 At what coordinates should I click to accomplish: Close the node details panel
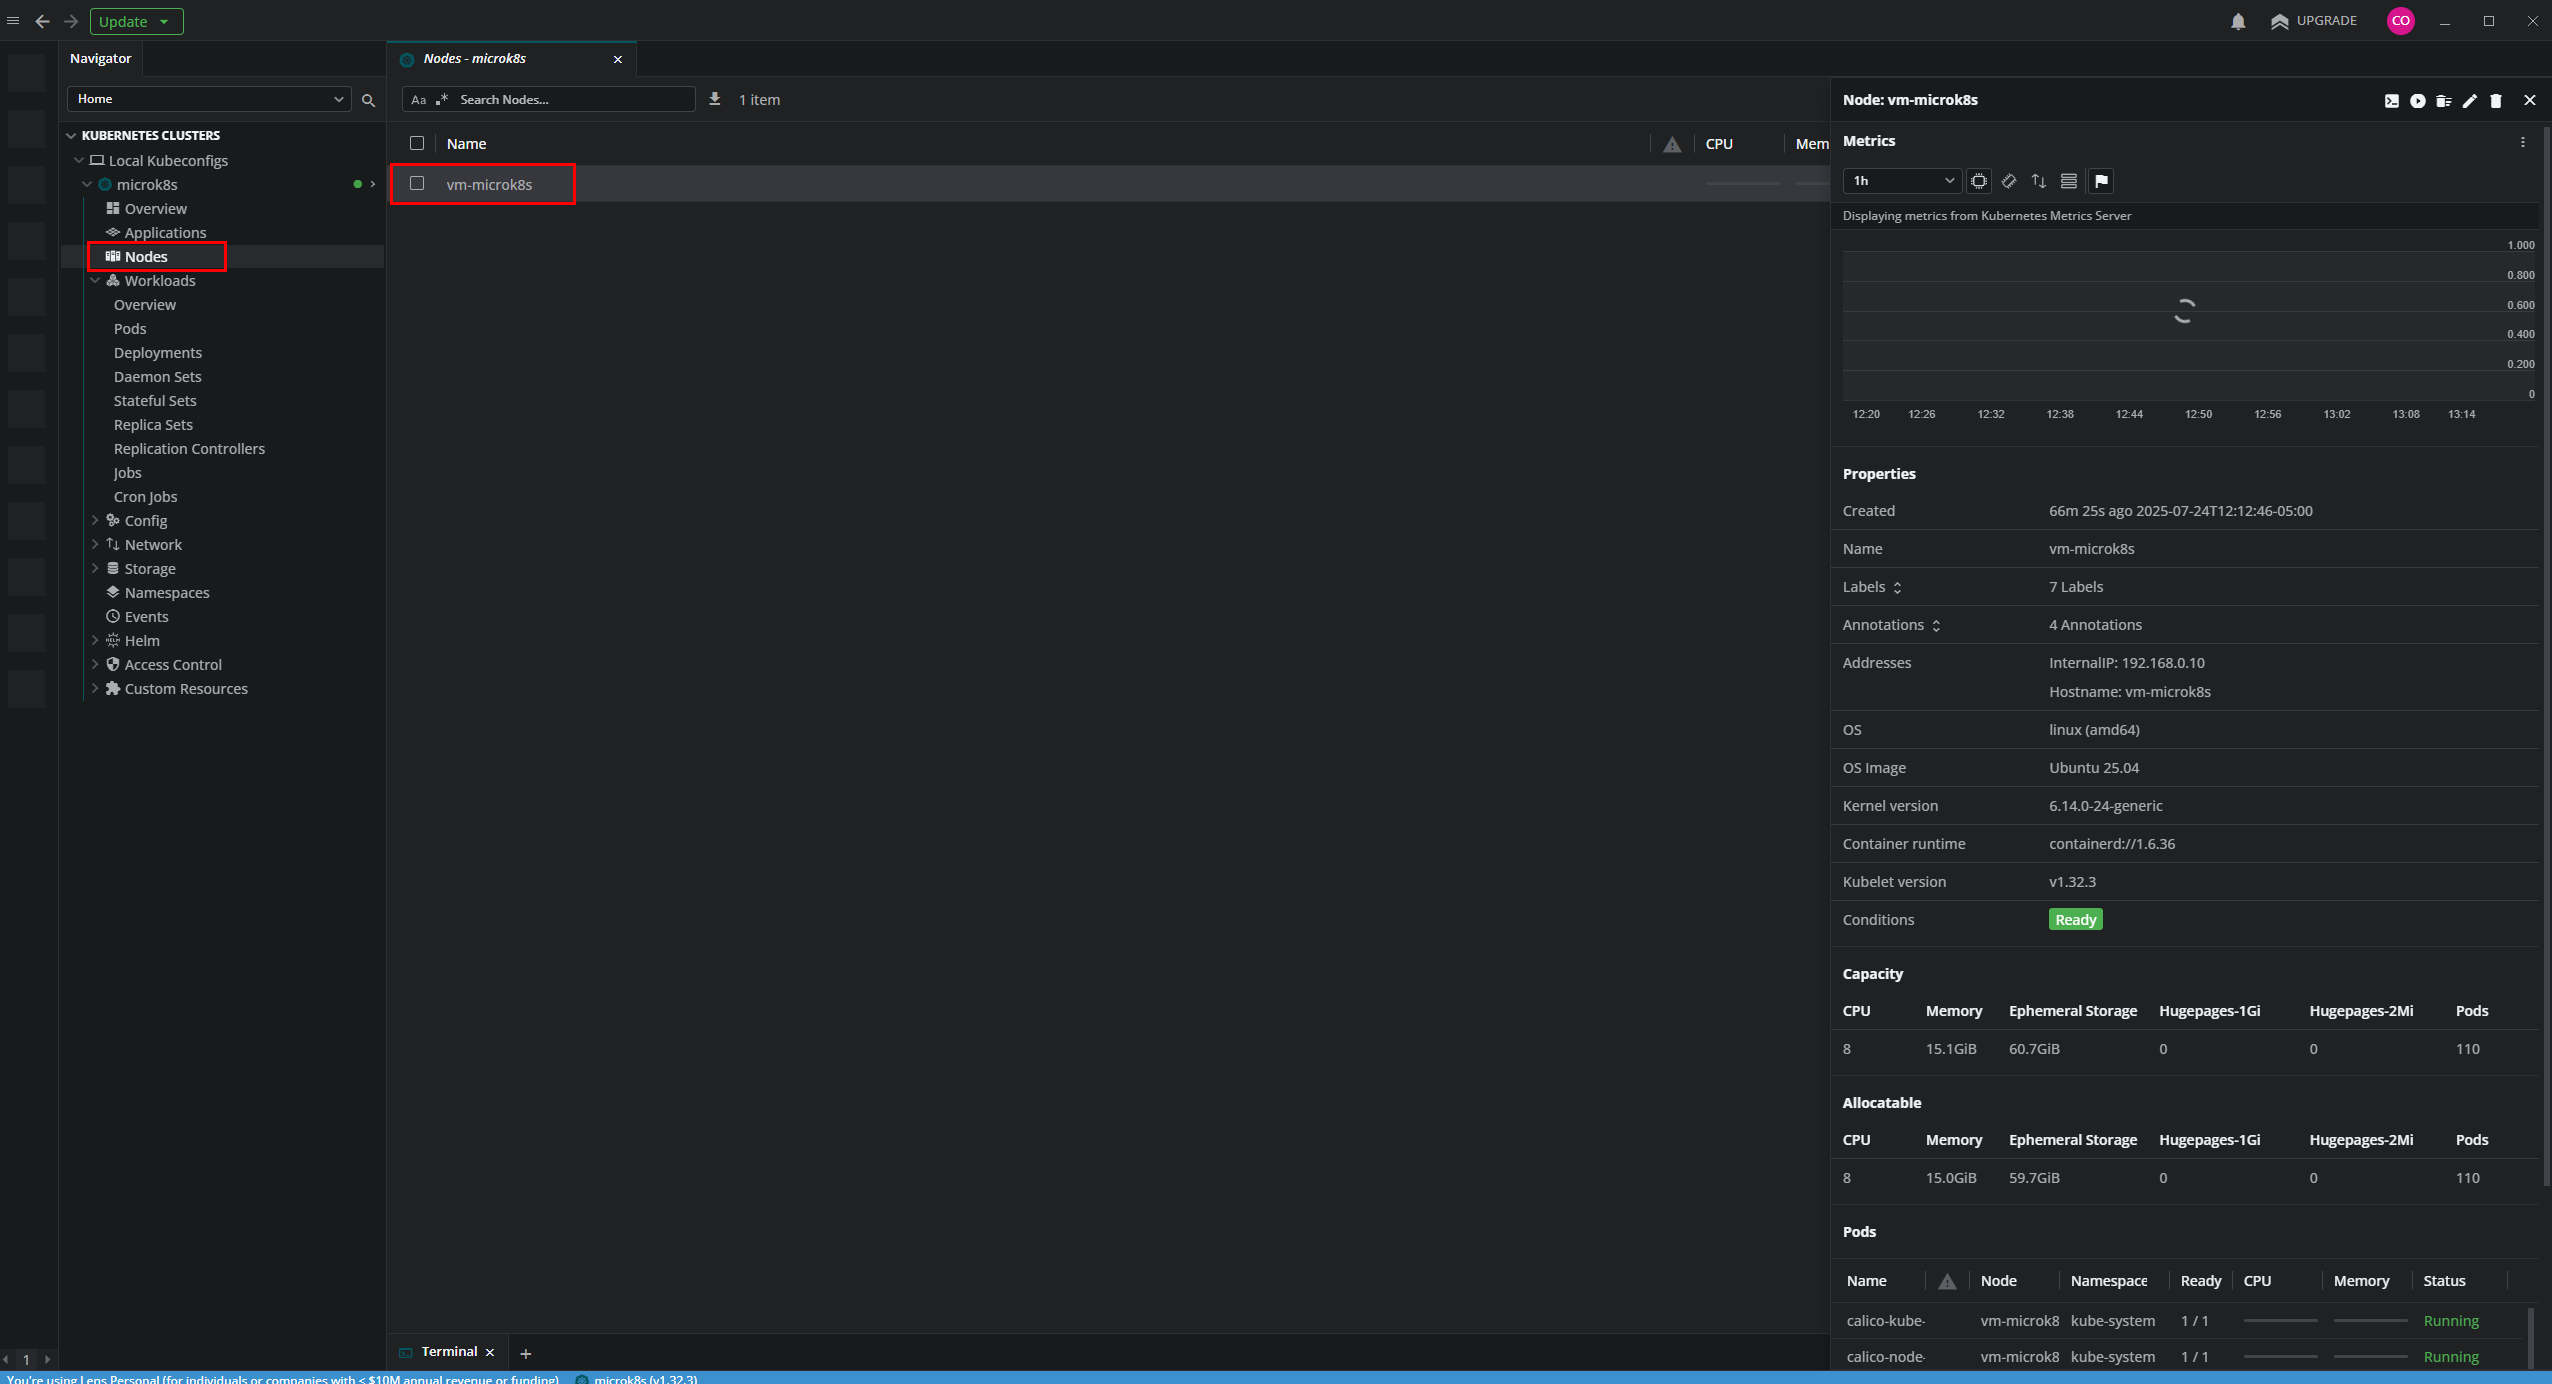[2530, 100]
